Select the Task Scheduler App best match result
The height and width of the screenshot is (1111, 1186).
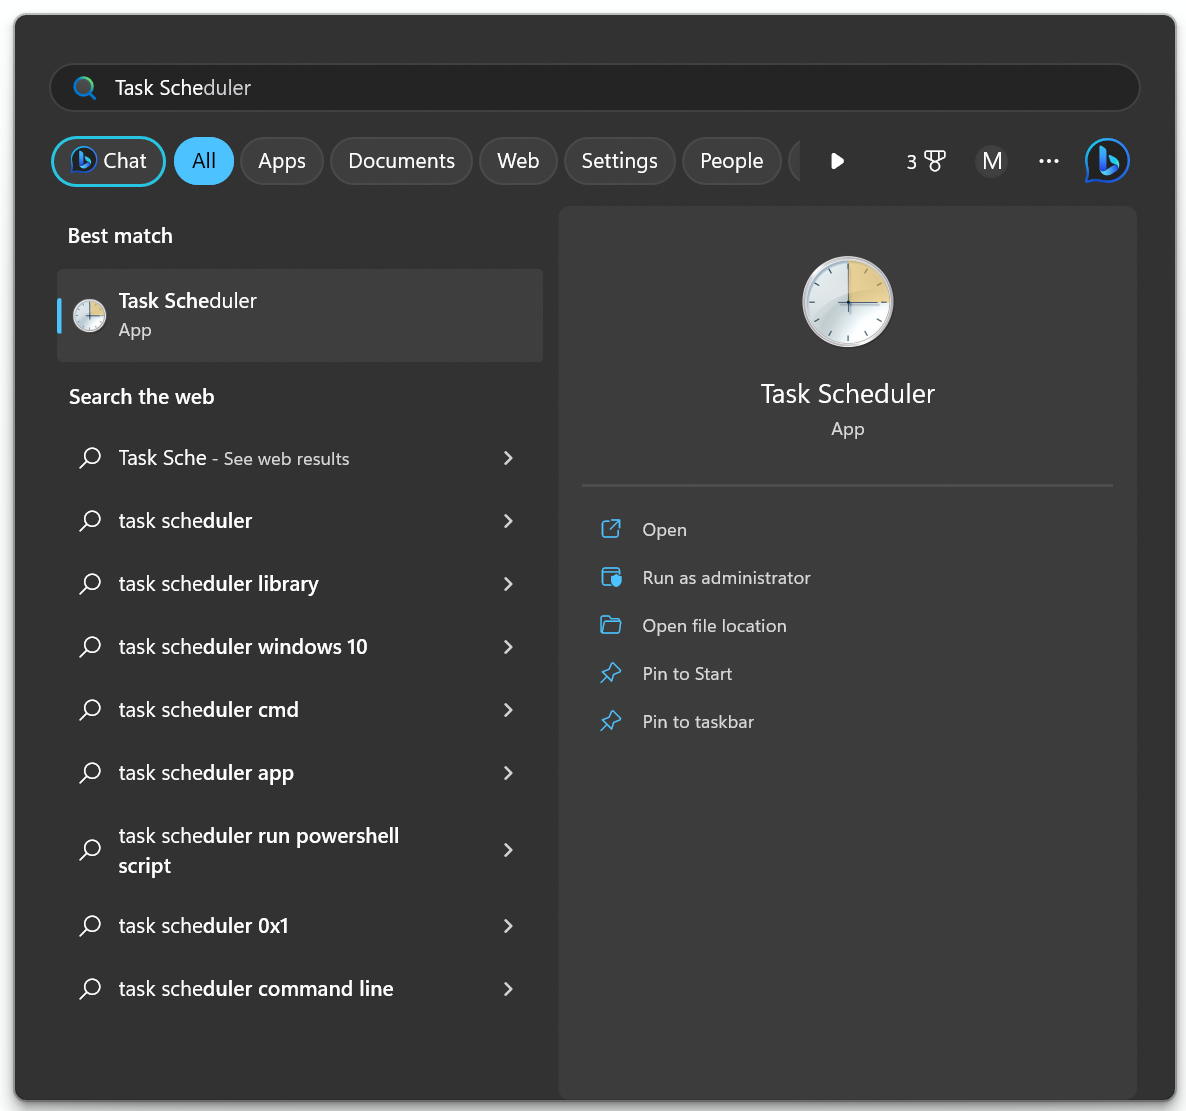pyautogui.click(x=300, y=315)
